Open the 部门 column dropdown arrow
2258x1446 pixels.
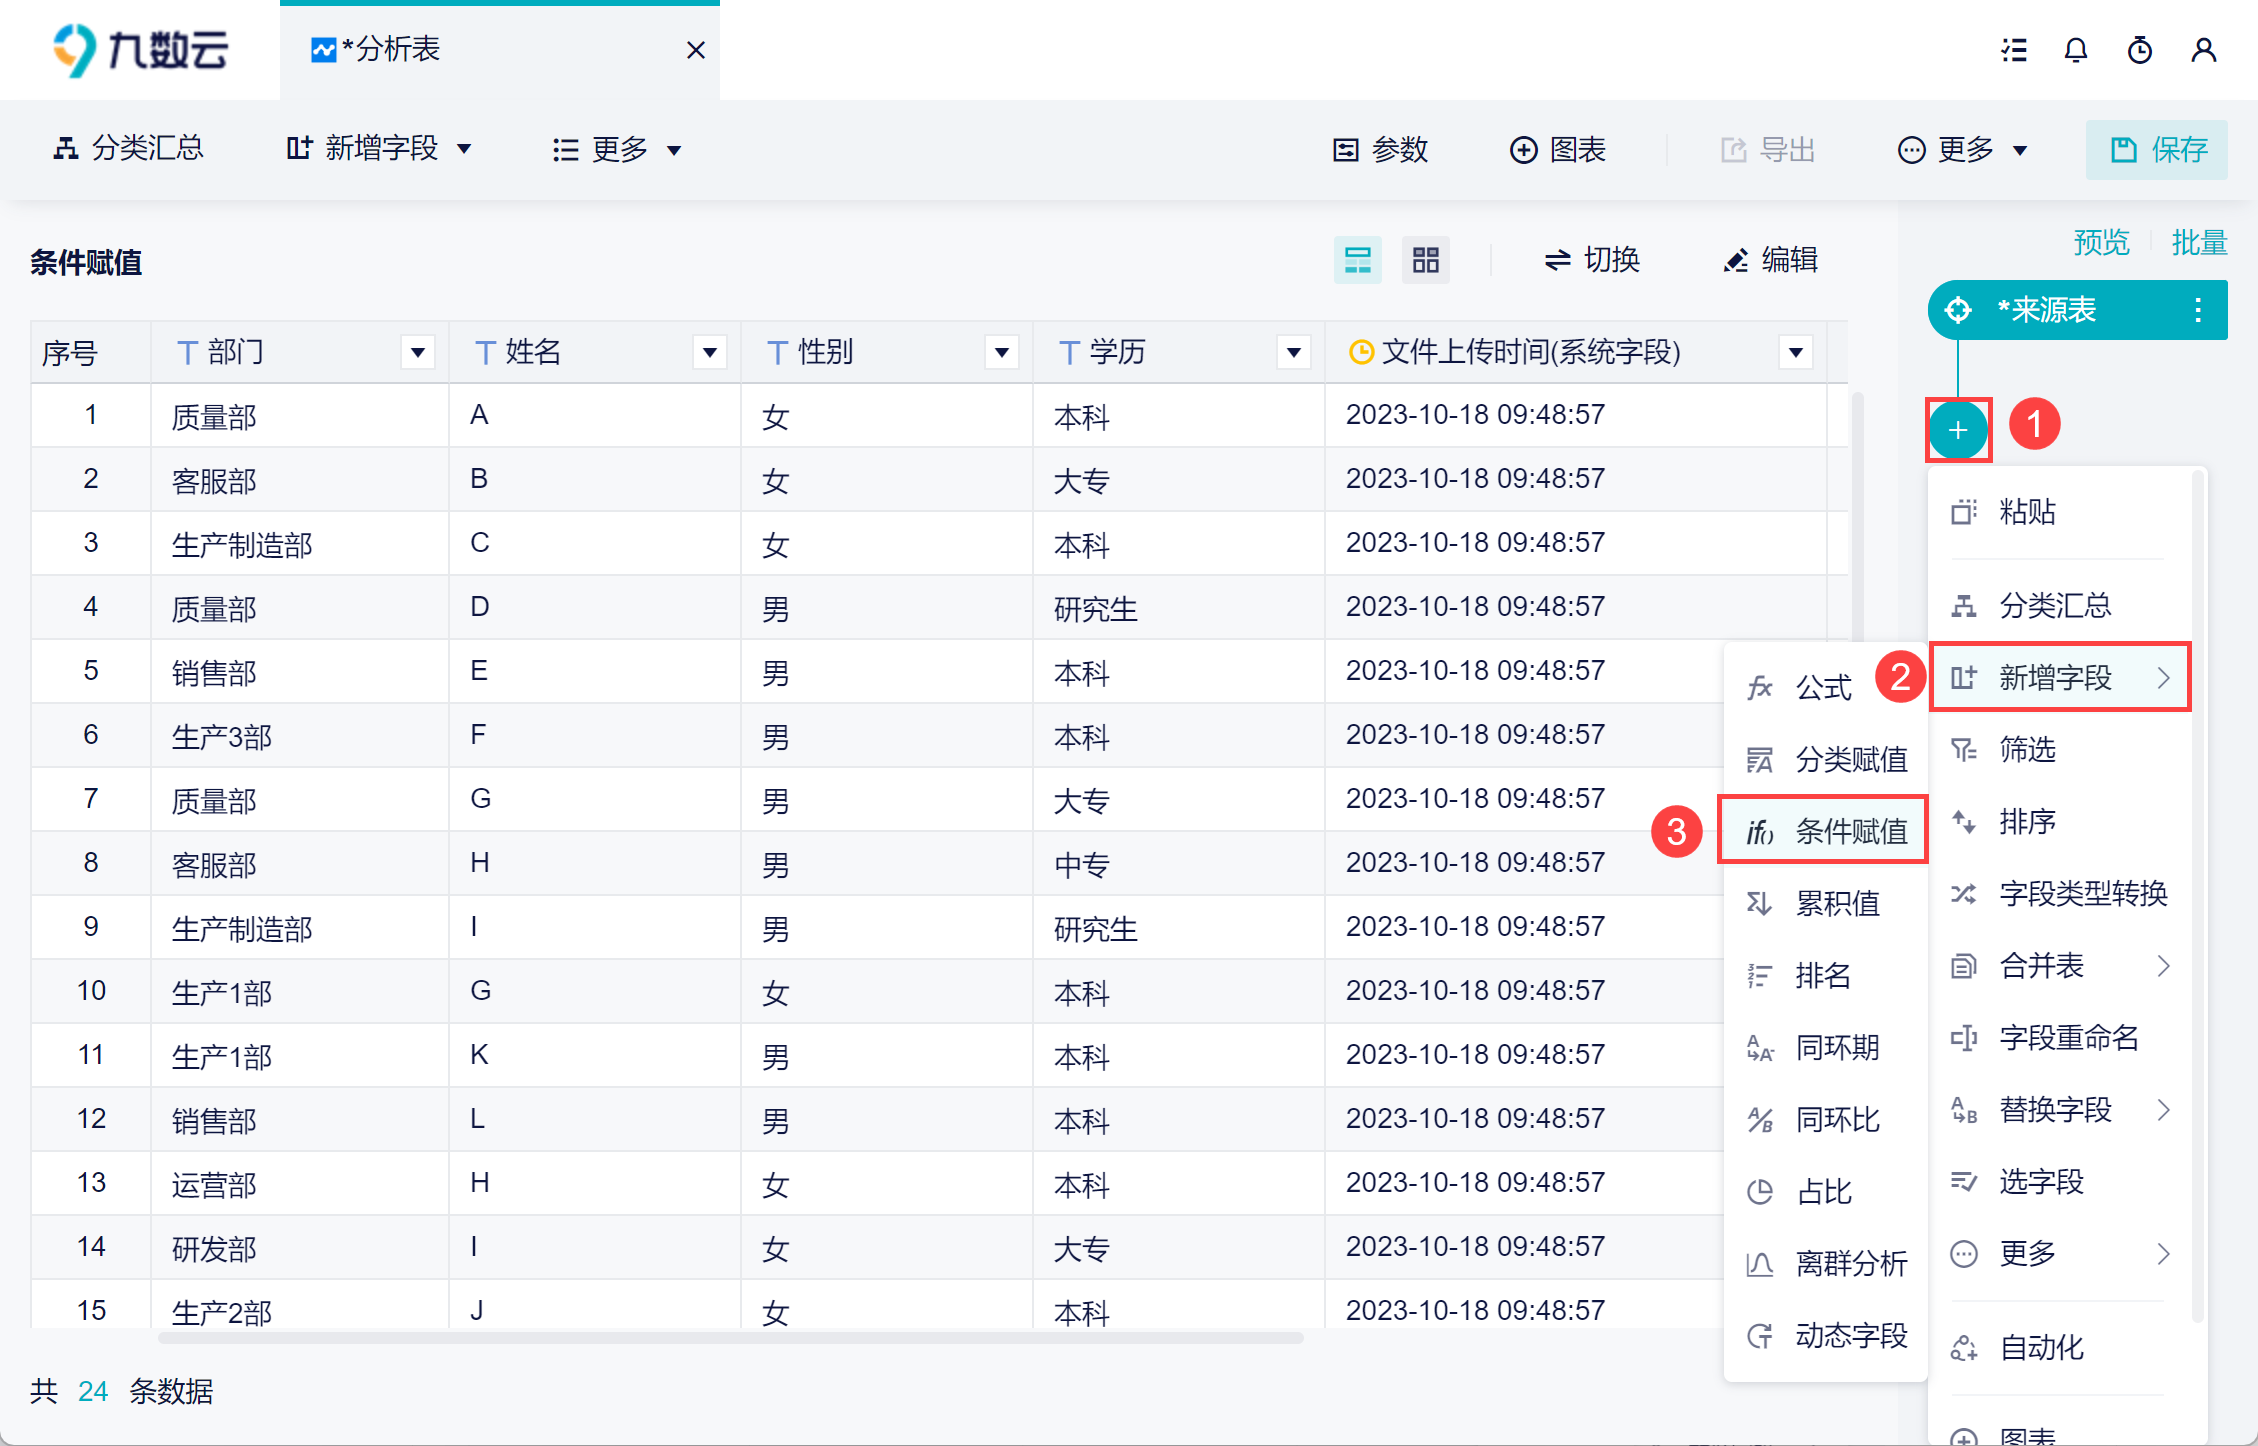coord(418,352)
